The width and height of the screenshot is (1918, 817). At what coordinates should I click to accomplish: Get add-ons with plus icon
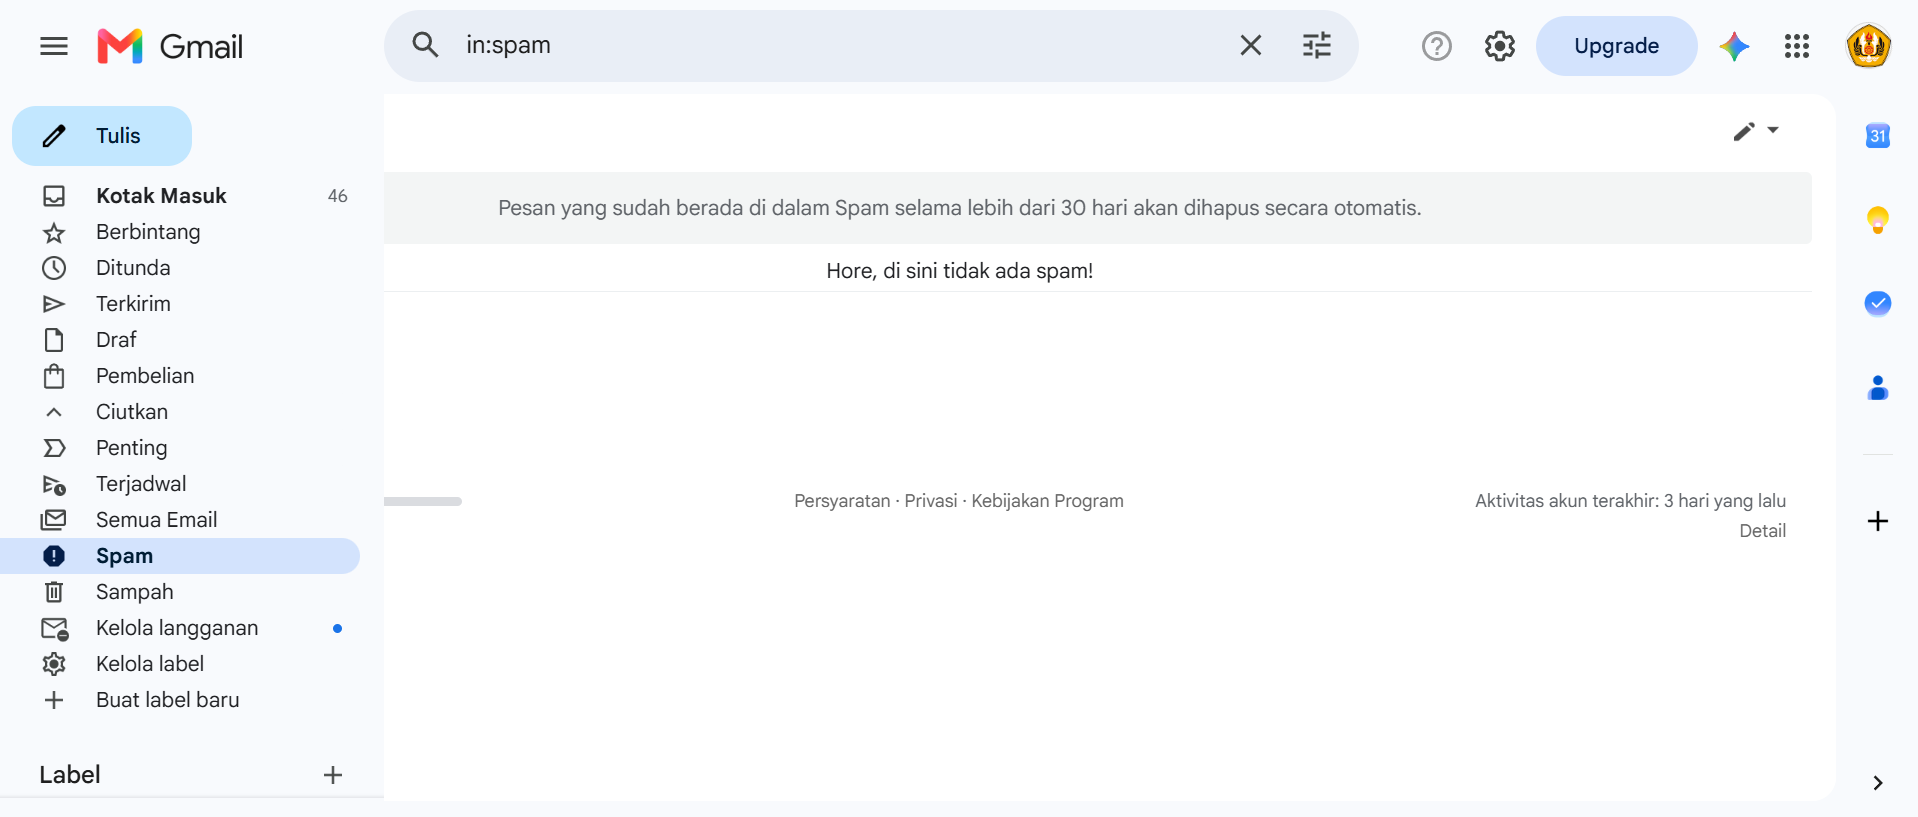tap(1877, 521)
